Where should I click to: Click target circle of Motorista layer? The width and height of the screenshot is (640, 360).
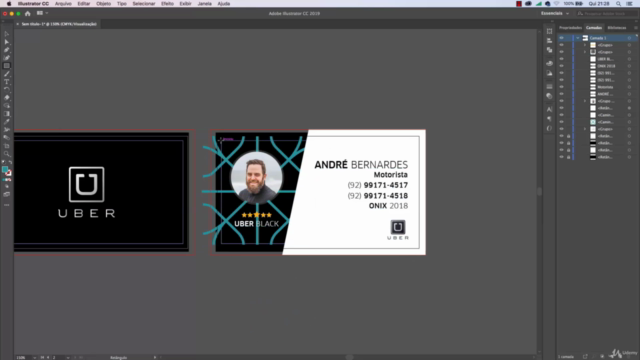[x=629, y=87]
